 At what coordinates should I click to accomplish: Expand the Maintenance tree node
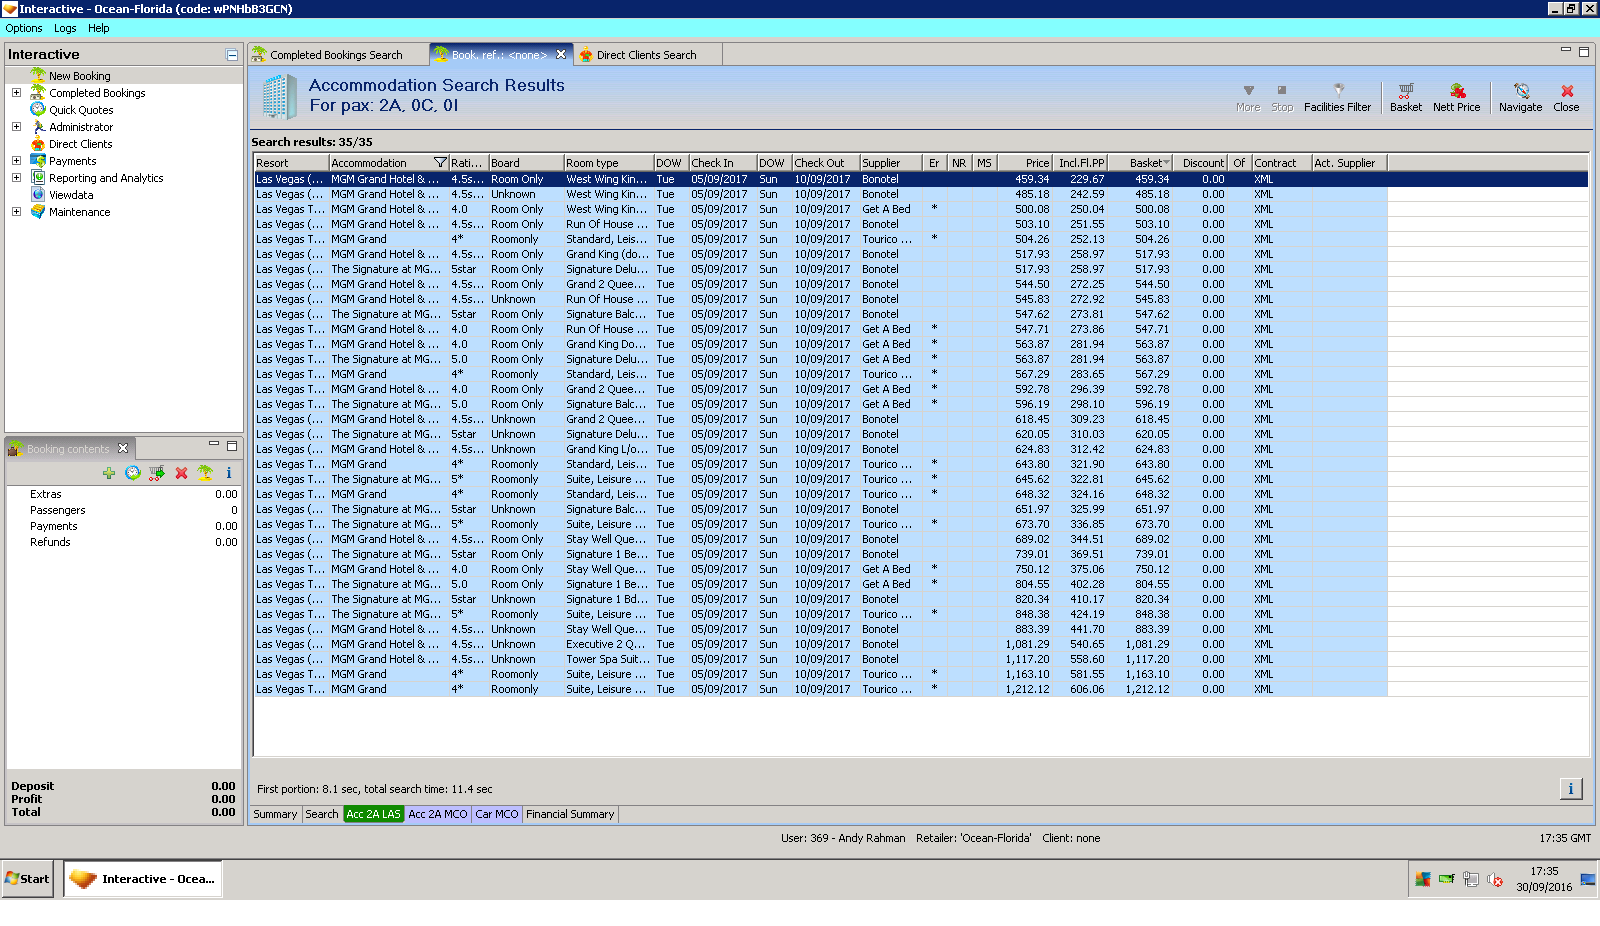16,212
